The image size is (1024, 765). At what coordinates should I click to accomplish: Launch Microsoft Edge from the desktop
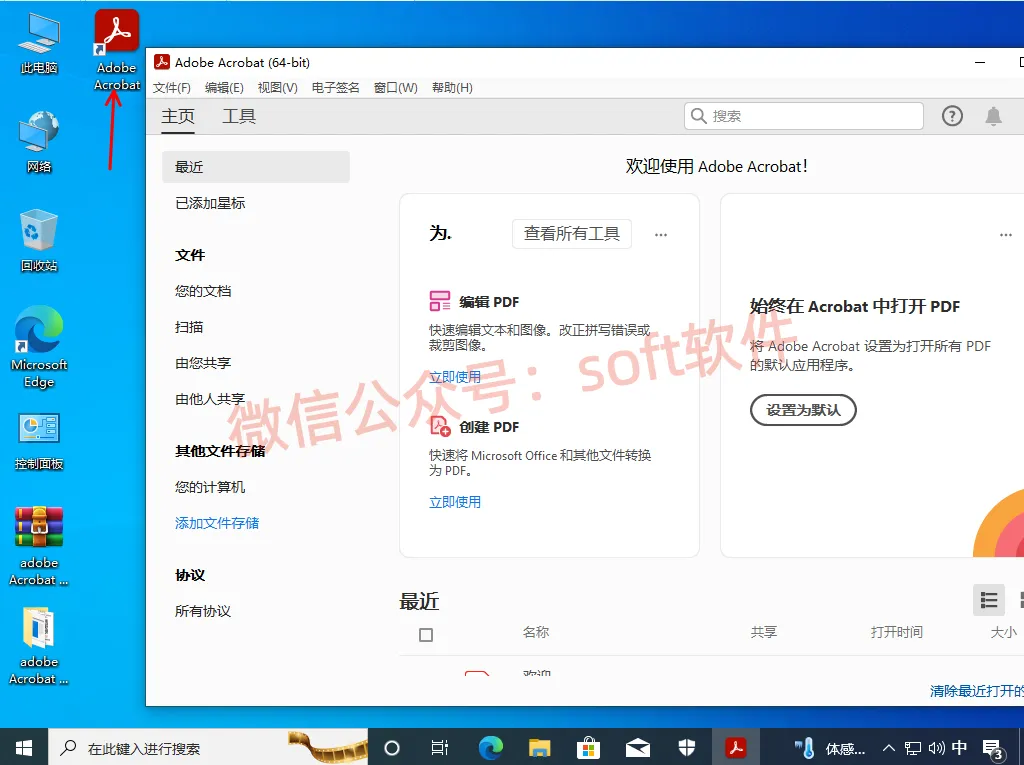point(39,330)
